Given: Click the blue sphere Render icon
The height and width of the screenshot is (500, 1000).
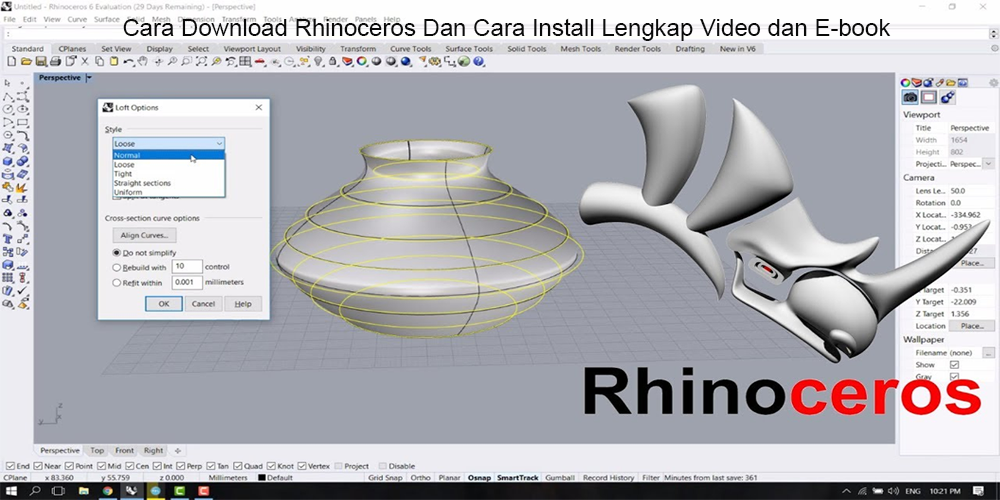Looking at the screenshot, I should pos(406,61).
